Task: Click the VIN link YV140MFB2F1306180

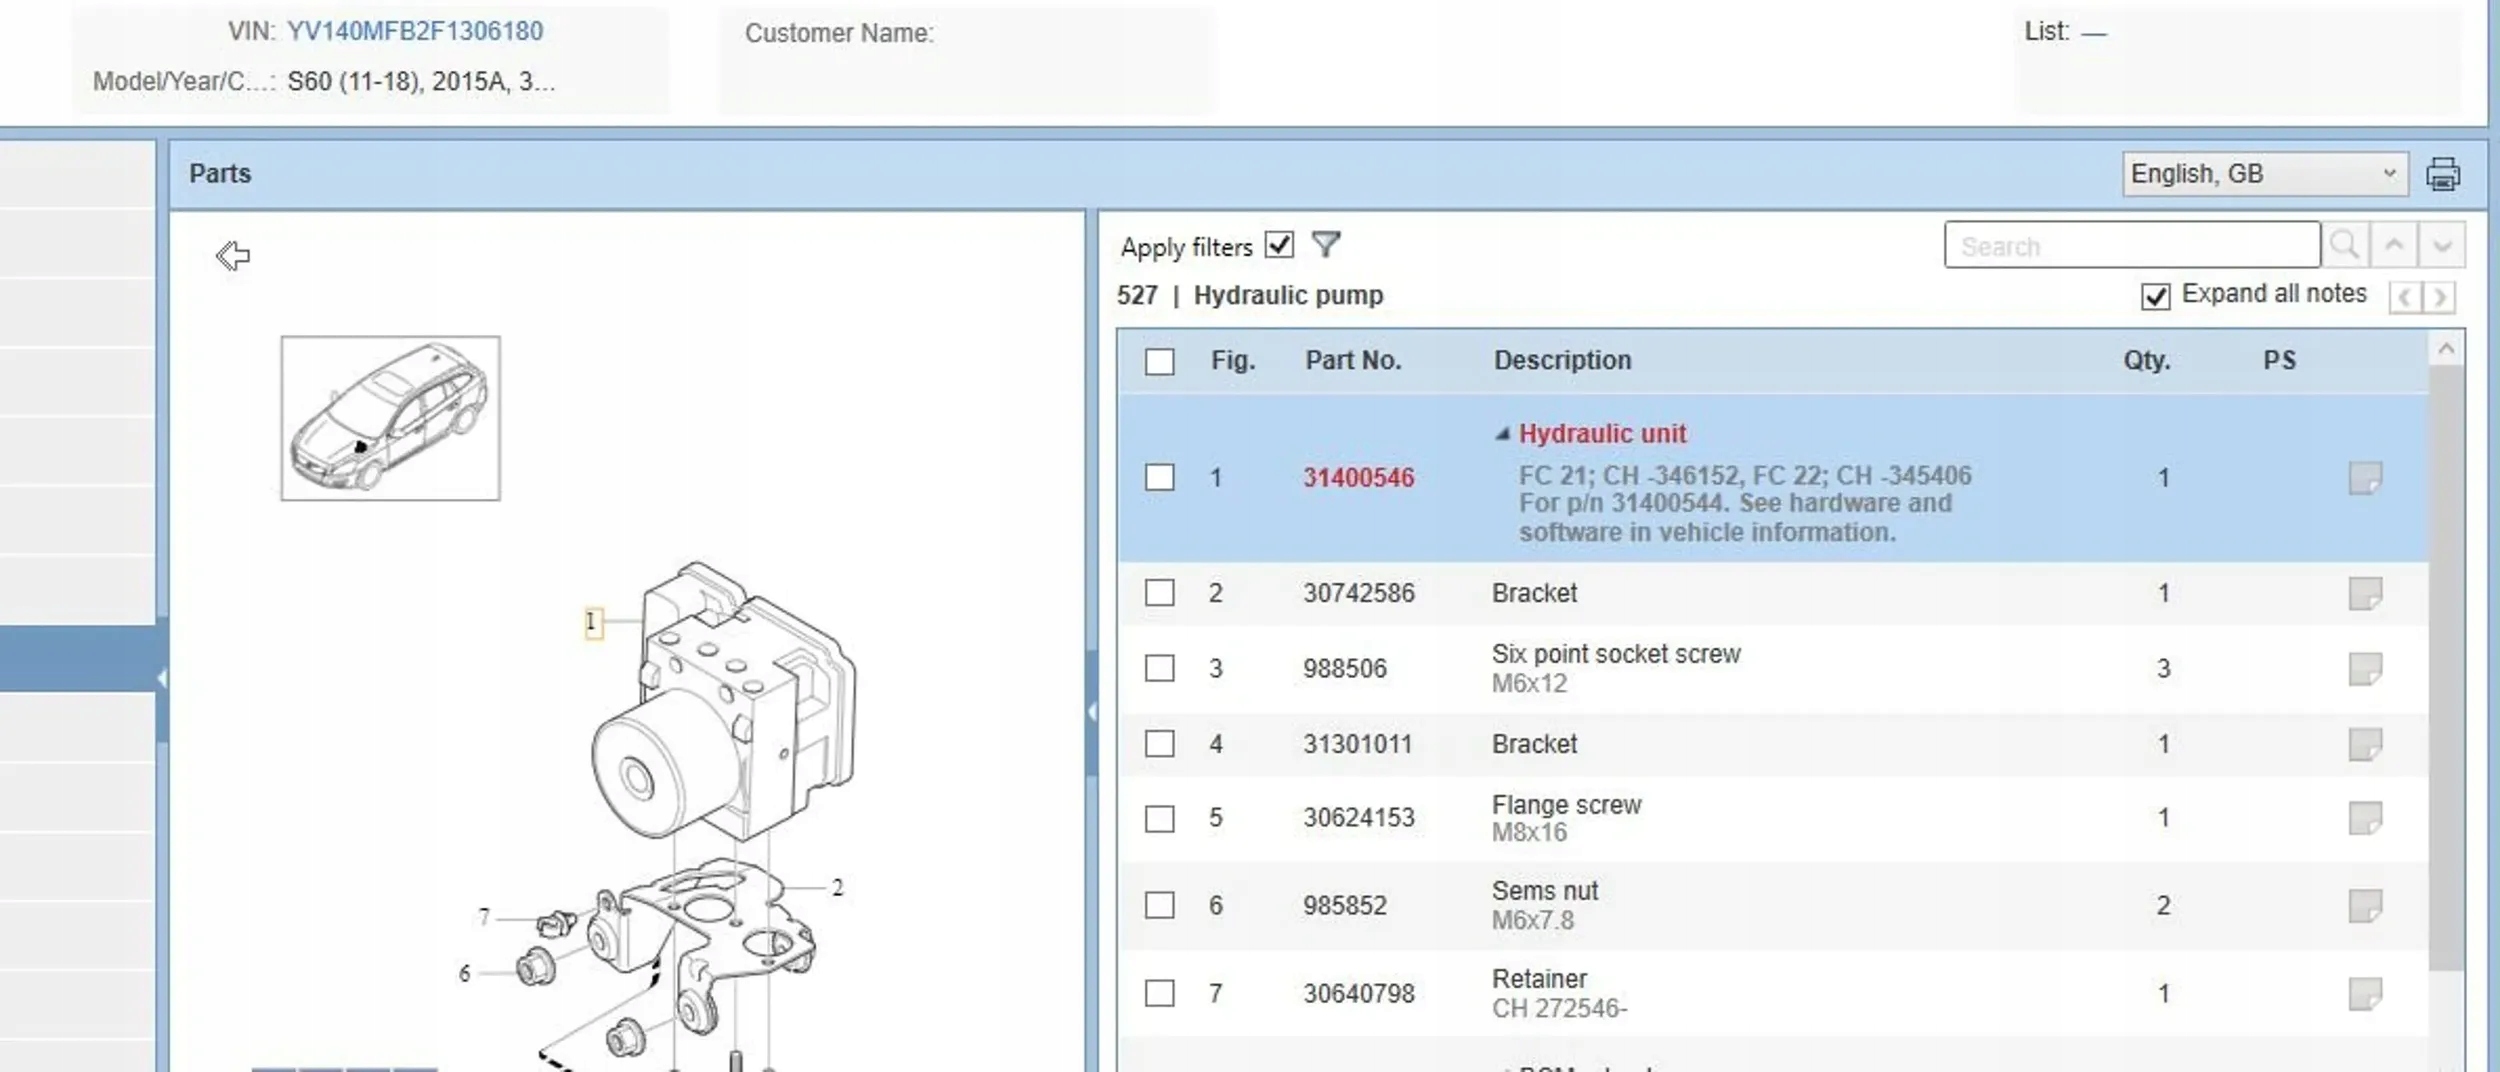Action: [x=415, y=31]
